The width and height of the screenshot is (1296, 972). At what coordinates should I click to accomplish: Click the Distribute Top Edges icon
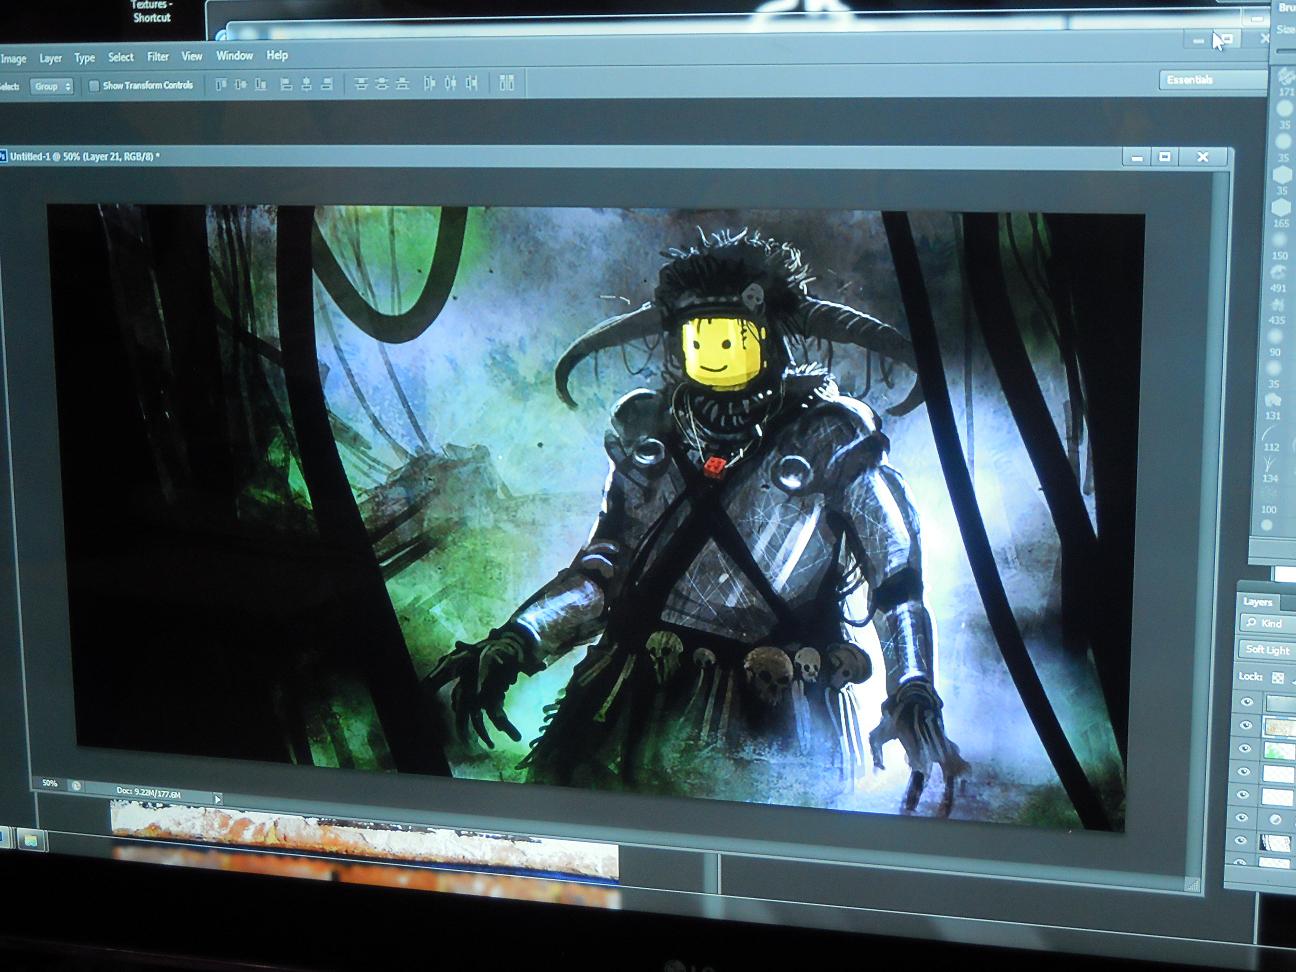362,85
